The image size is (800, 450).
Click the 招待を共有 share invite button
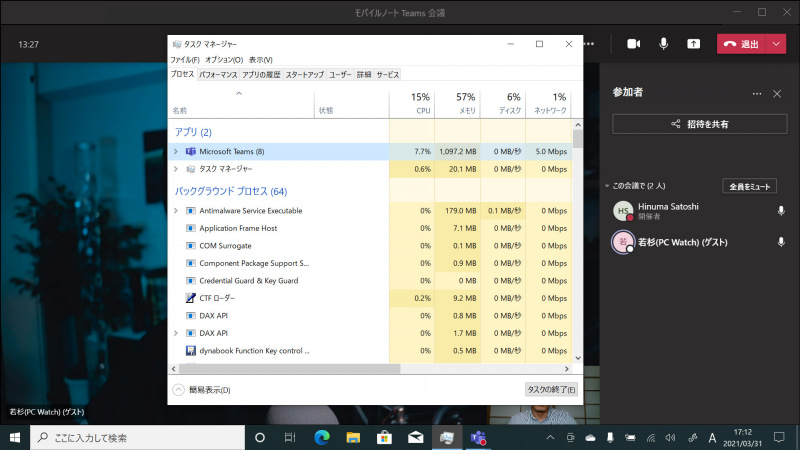[x=699, y=124]
